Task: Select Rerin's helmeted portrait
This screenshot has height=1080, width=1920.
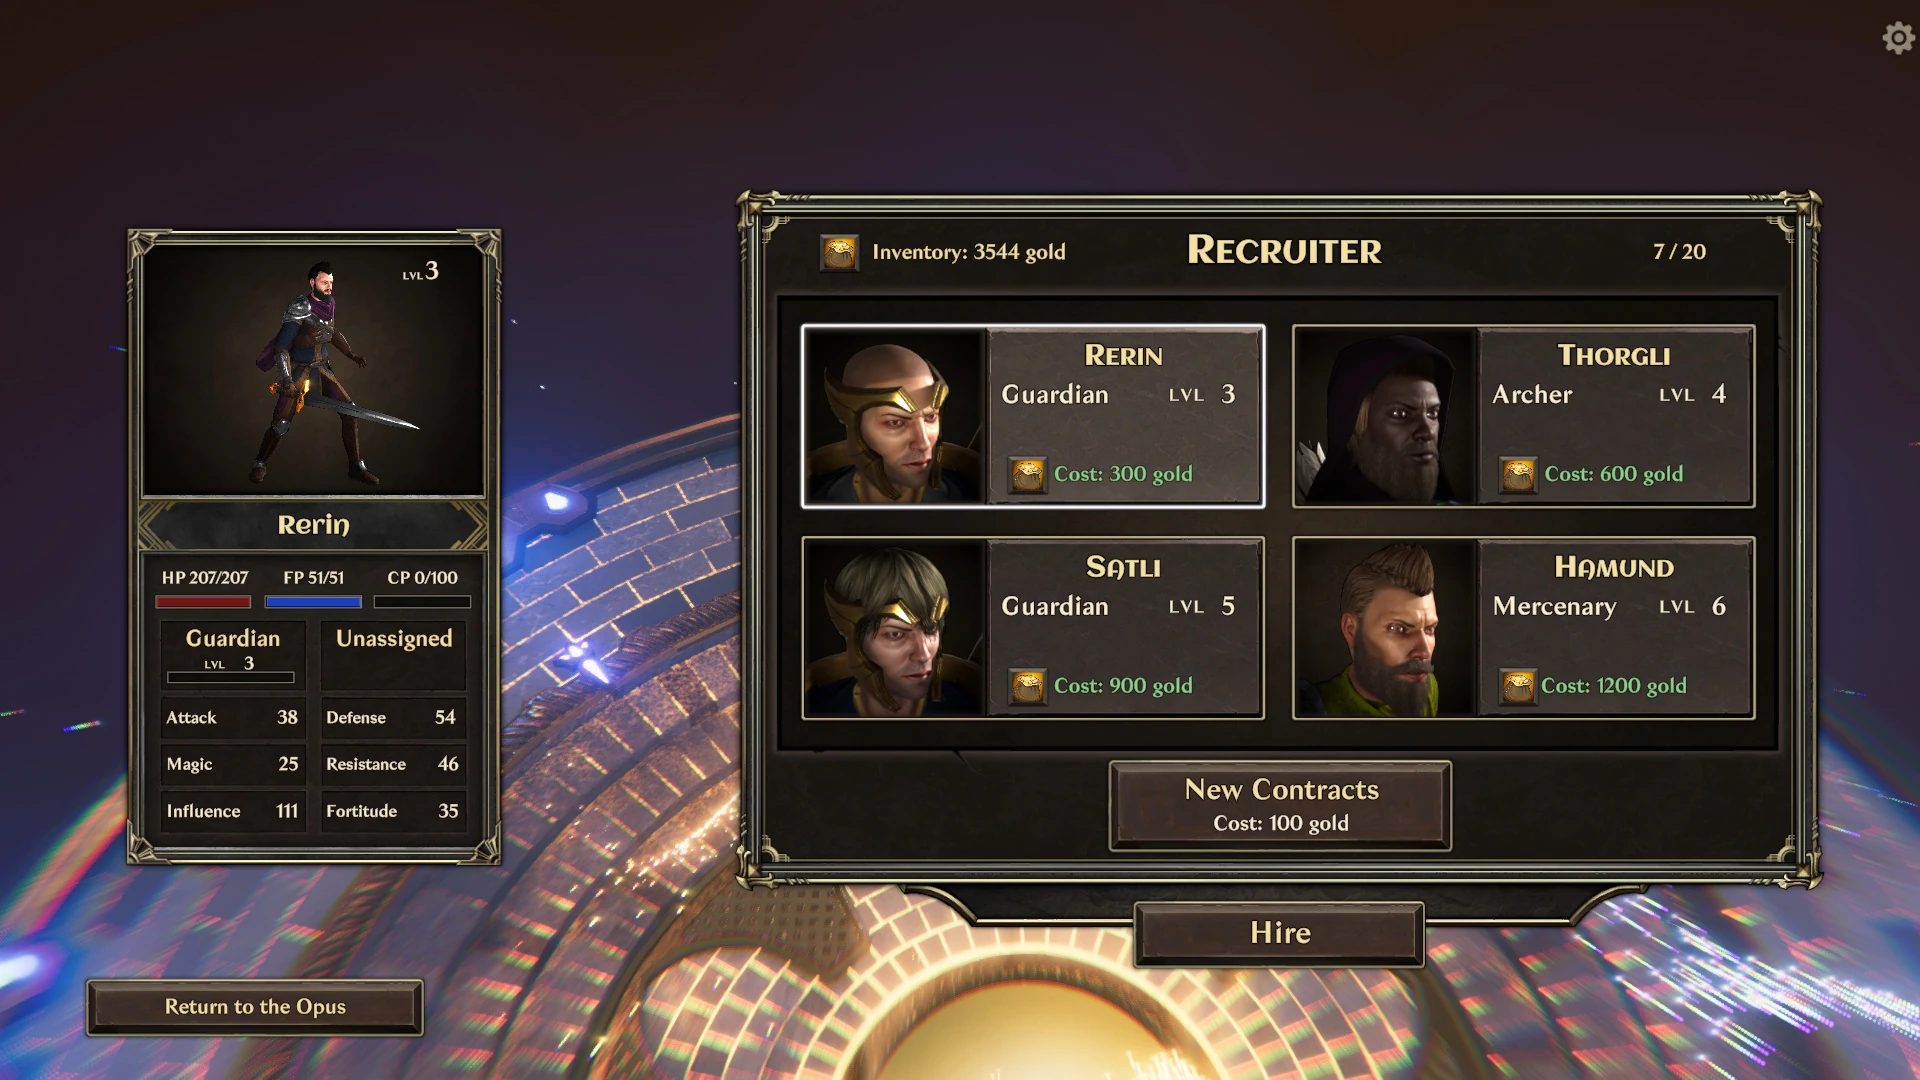Action: pyautogui.click(x=895, y=416)
